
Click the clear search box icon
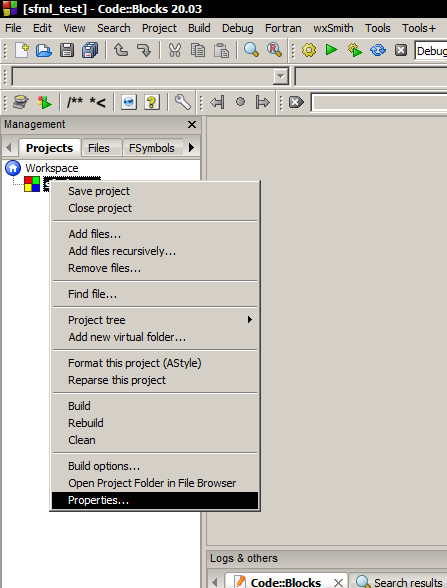click(x=296, y=102)
